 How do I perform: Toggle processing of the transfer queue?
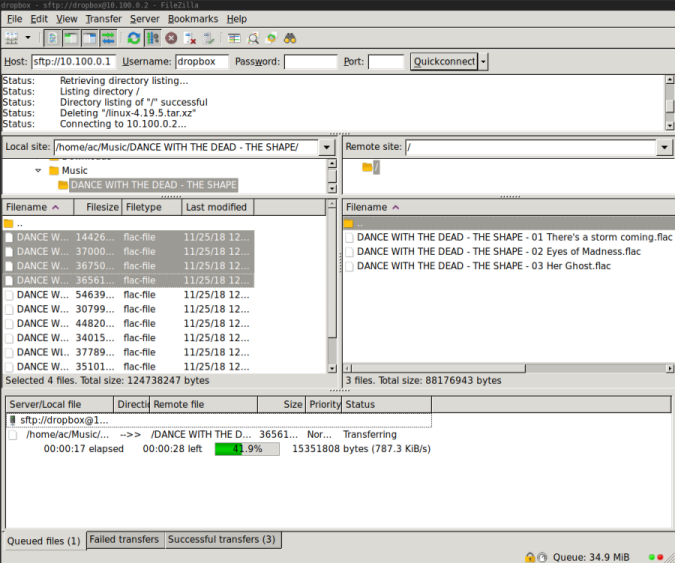[152, 38]
